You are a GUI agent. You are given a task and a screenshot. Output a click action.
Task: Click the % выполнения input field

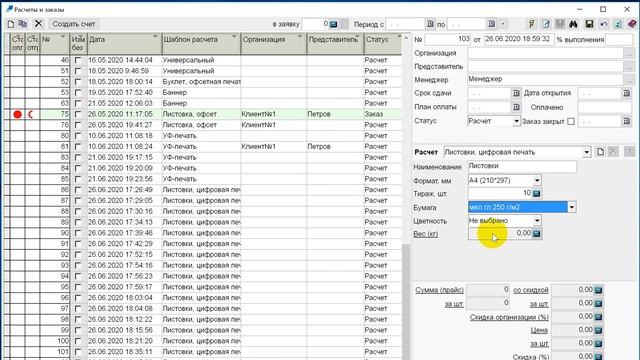click(x=619, y=40)
